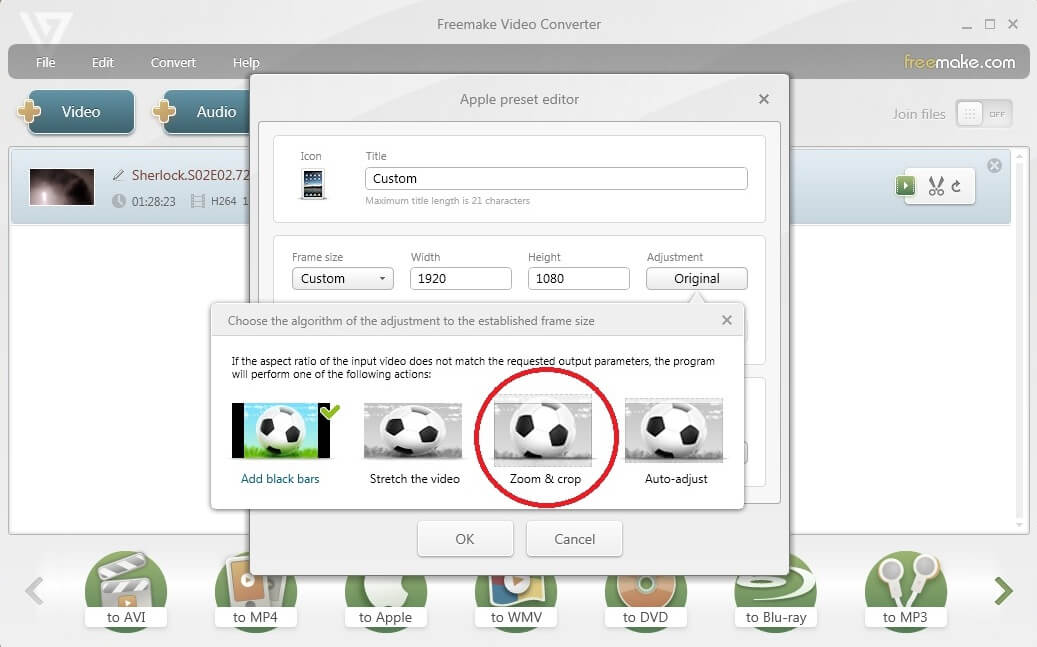Image resolution: width=1037 pixels, height=647 pixels.
Task: Choose the to MP3 output format
Action: [x=905, y=591]
